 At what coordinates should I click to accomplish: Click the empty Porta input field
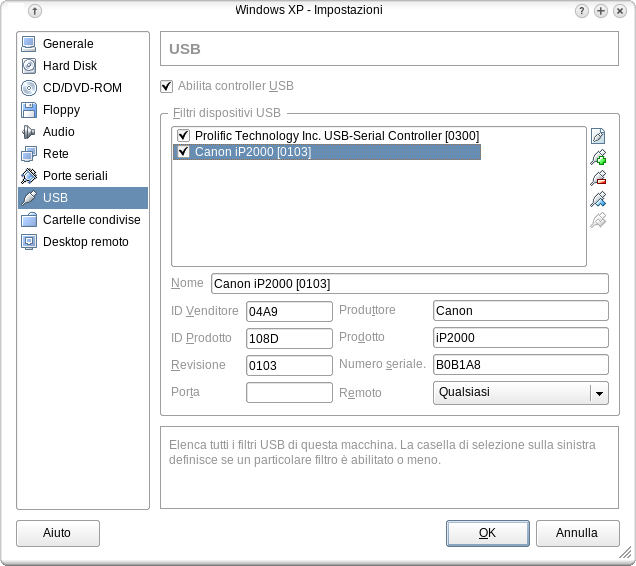point(289,393)
